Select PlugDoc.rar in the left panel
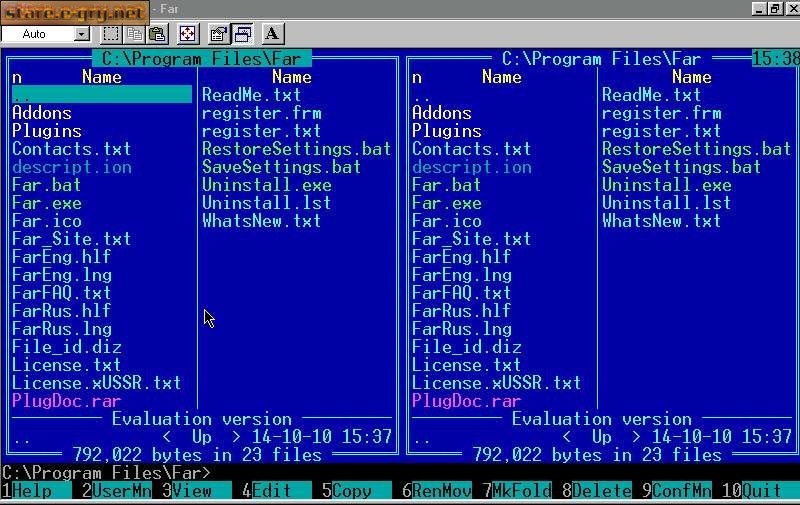The height and width of the screenshot is (505, 800). (66, 401)
